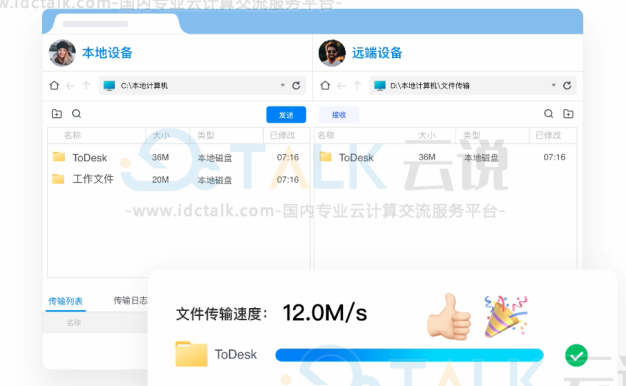Sort remote list by 已修改 column
Screen dimensions: 626x386
pos(548,135)
